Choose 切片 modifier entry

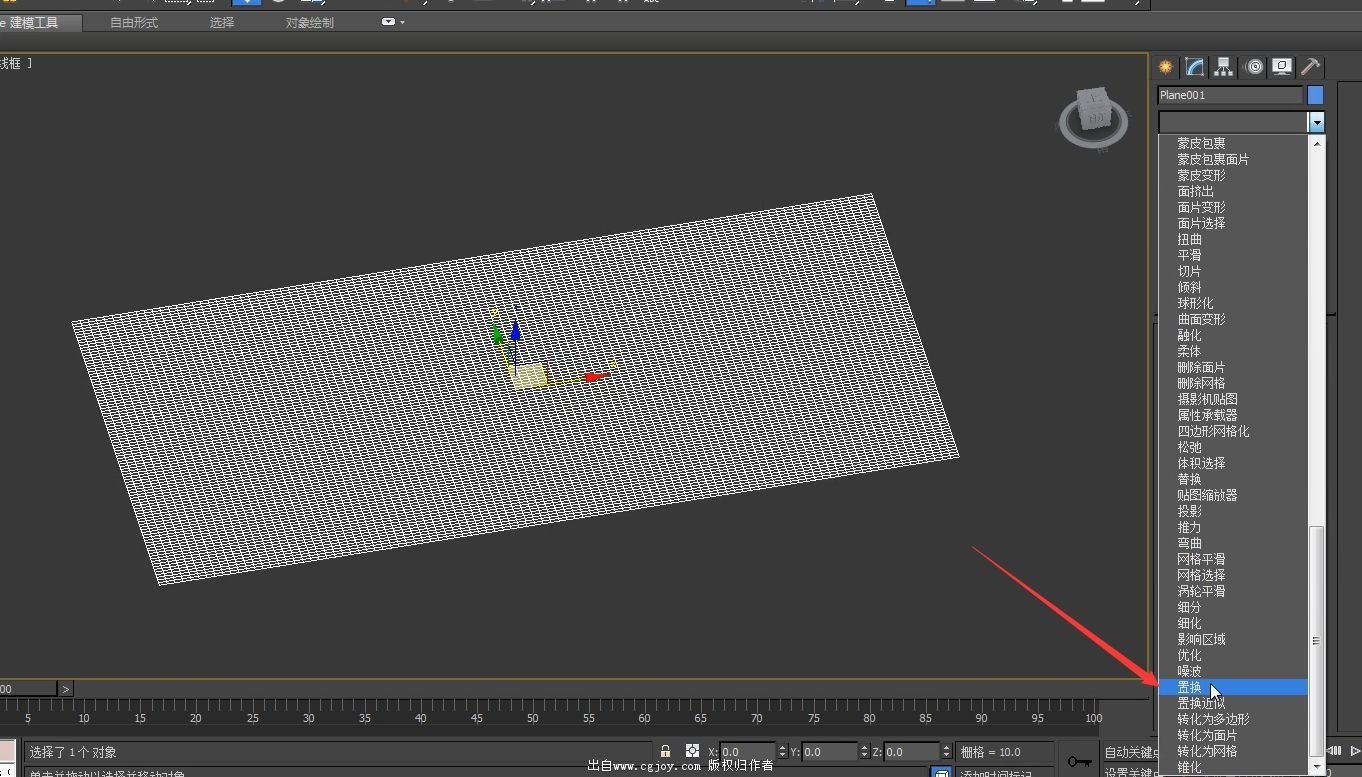1234,271
